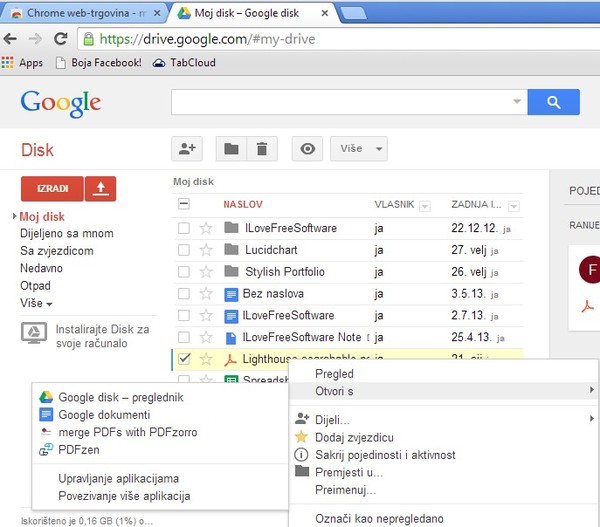Open the ZADNJA I... column dropdown arrow

(x=514, y=206)
